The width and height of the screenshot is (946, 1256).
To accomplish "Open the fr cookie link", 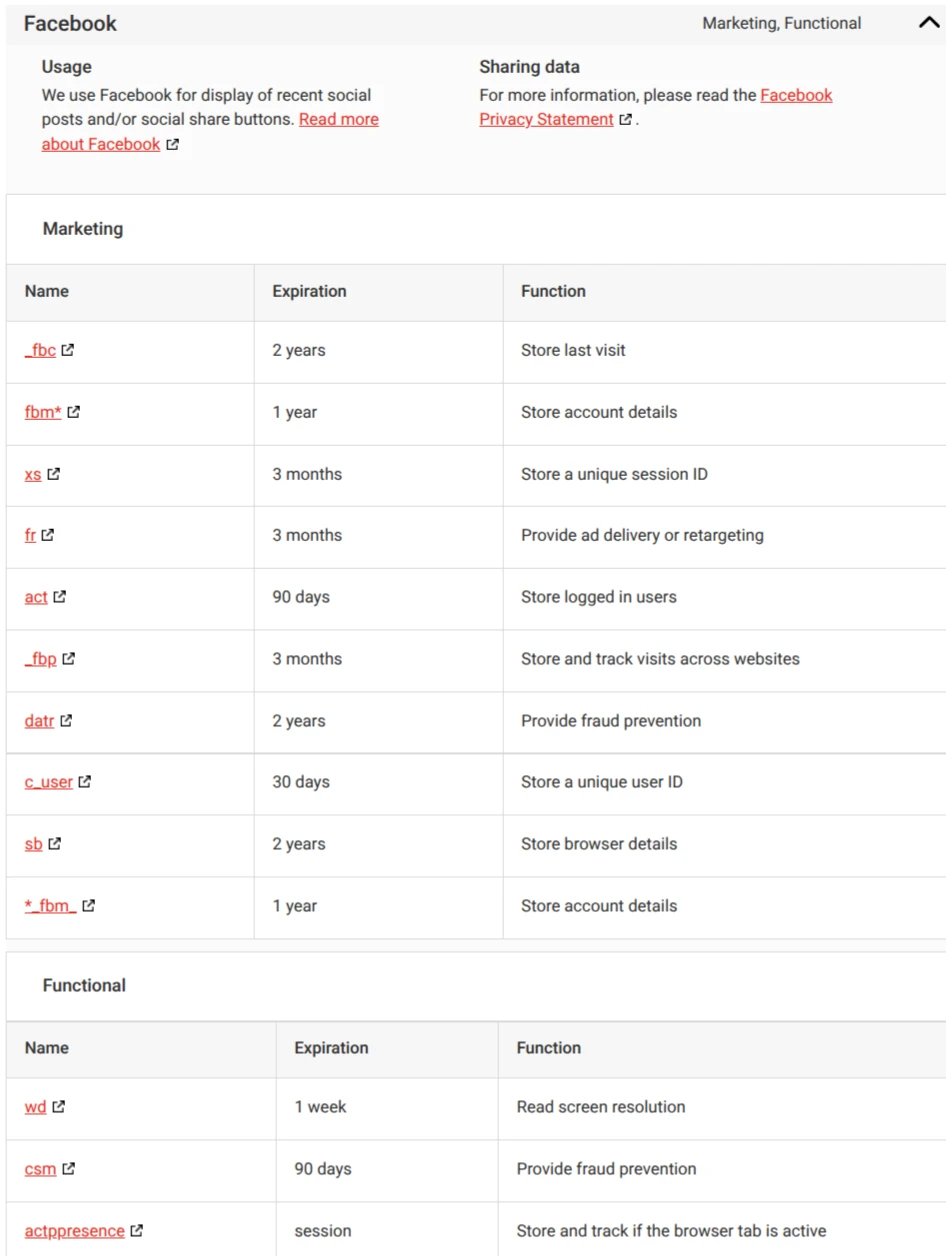I will click(x=30, y=535).
